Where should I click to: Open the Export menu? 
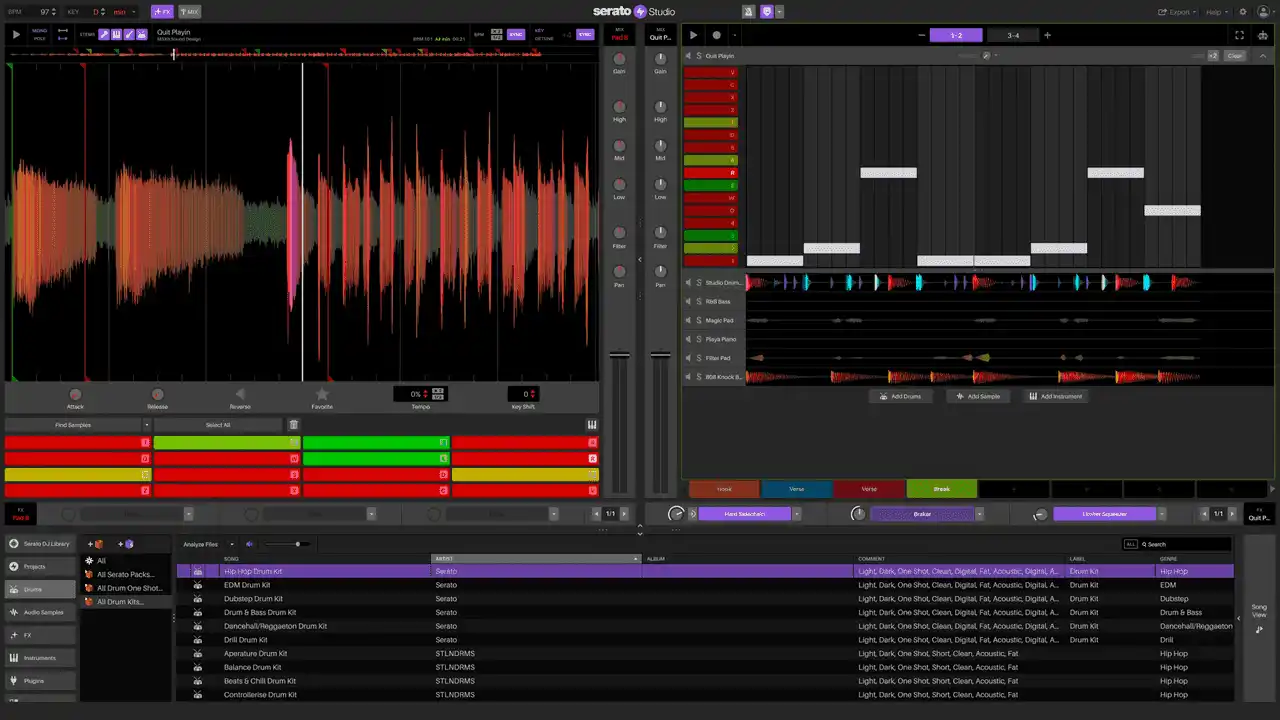[x=1177, y=12]
